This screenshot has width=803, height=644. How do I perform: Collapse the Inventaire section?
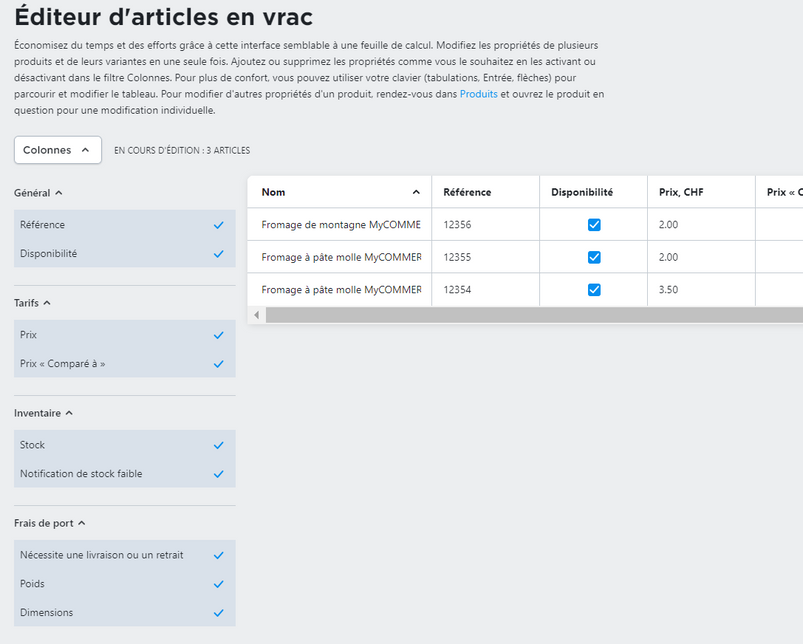[x=44, y=413]
